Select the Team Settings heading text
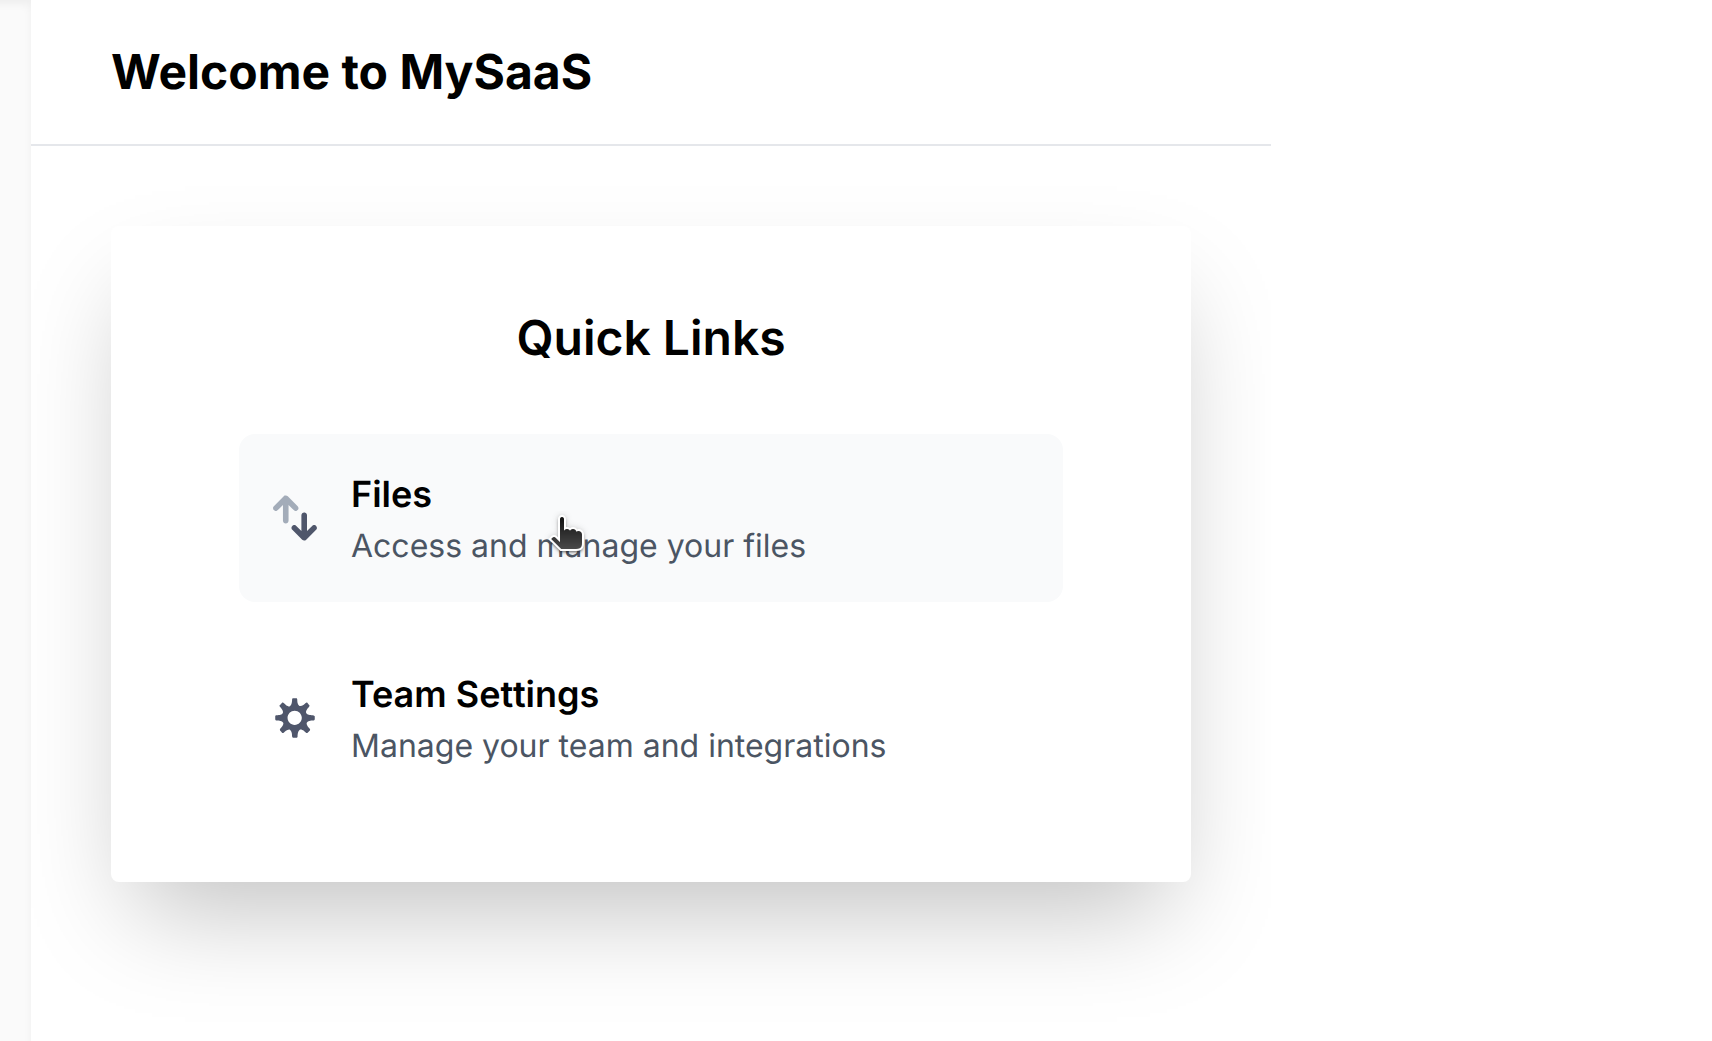 (475, 693)
